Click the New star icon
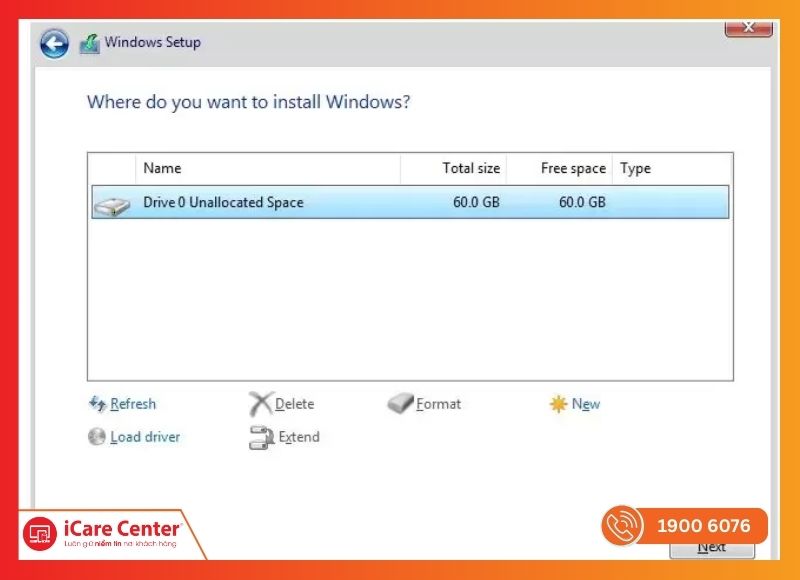800x580 pixels. click(x=558, y=404)
